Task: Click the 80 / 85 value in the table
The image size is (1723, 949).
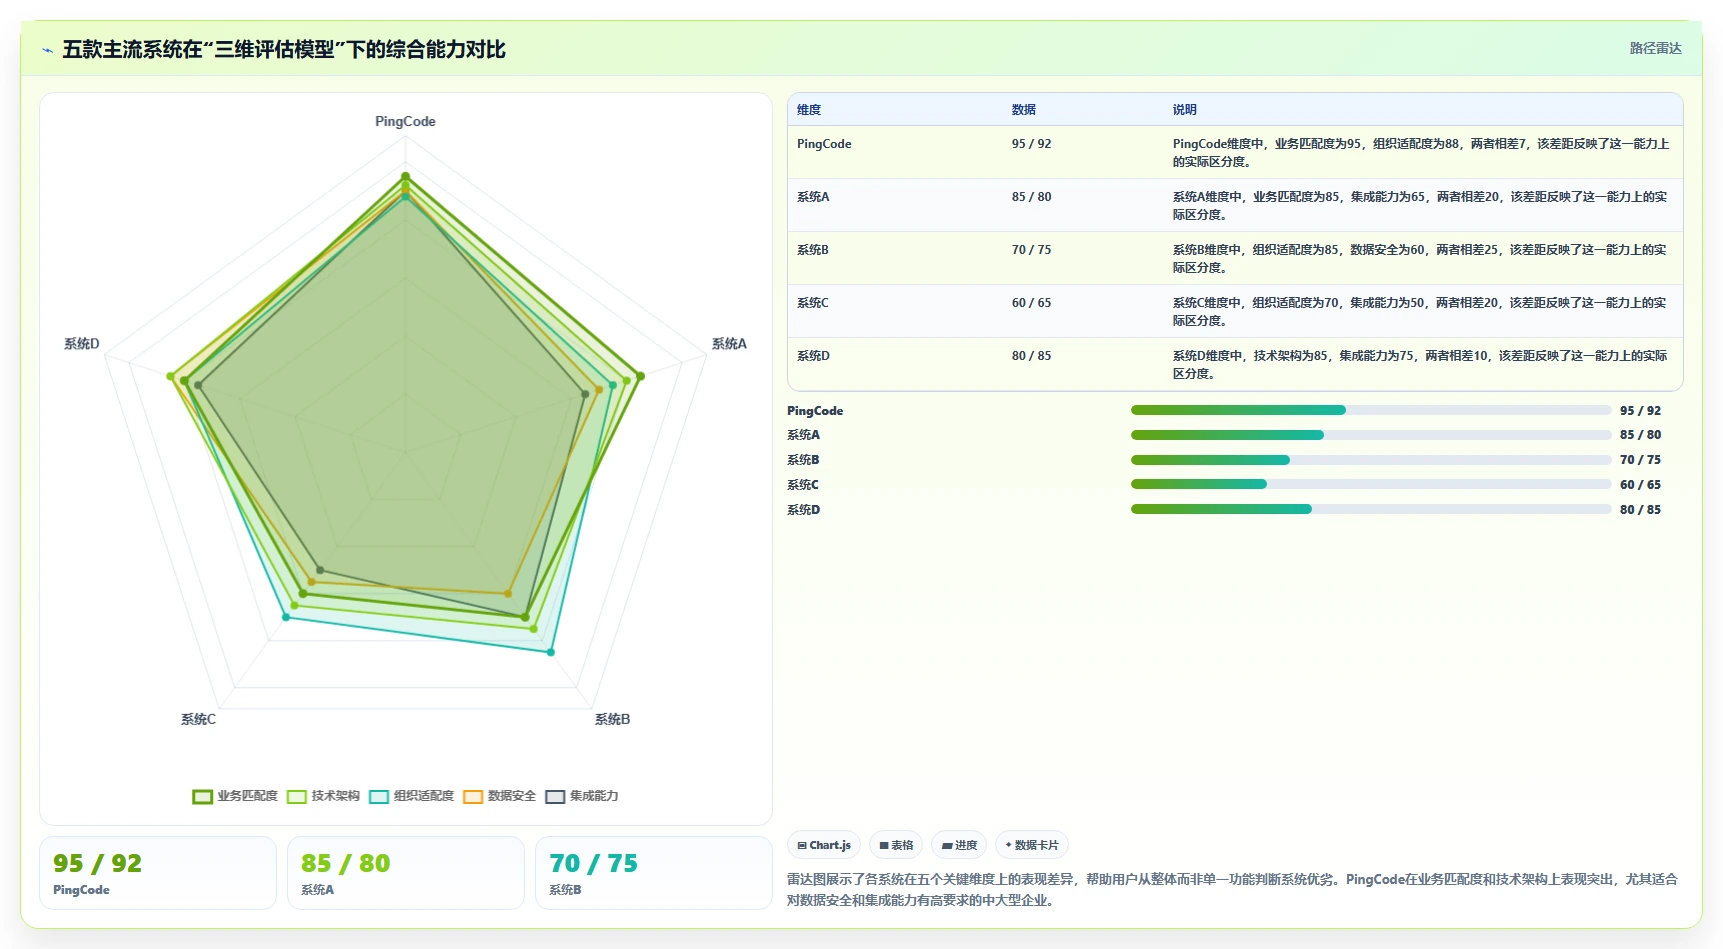Action: tap(1031, 356)
